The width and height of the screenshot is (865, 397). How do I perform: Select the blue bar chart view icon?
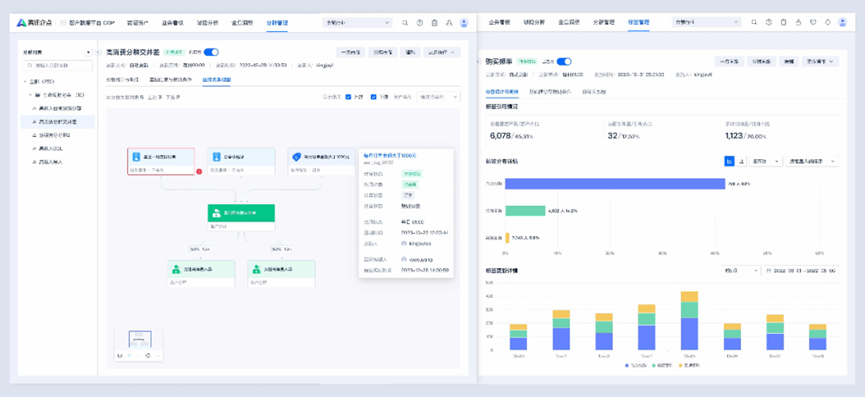[730, 161]
